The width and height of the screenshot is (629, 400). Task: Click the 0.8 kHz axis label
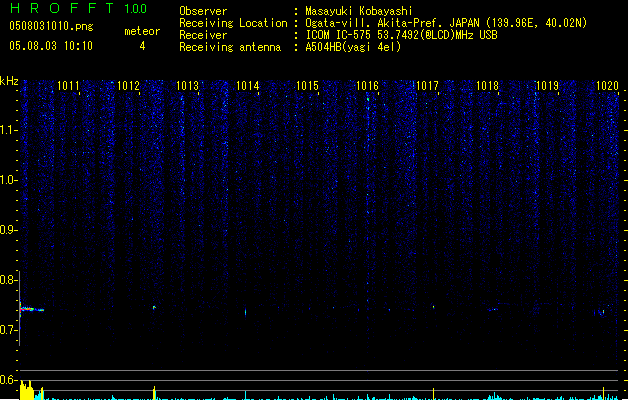[x=8, y=280]
